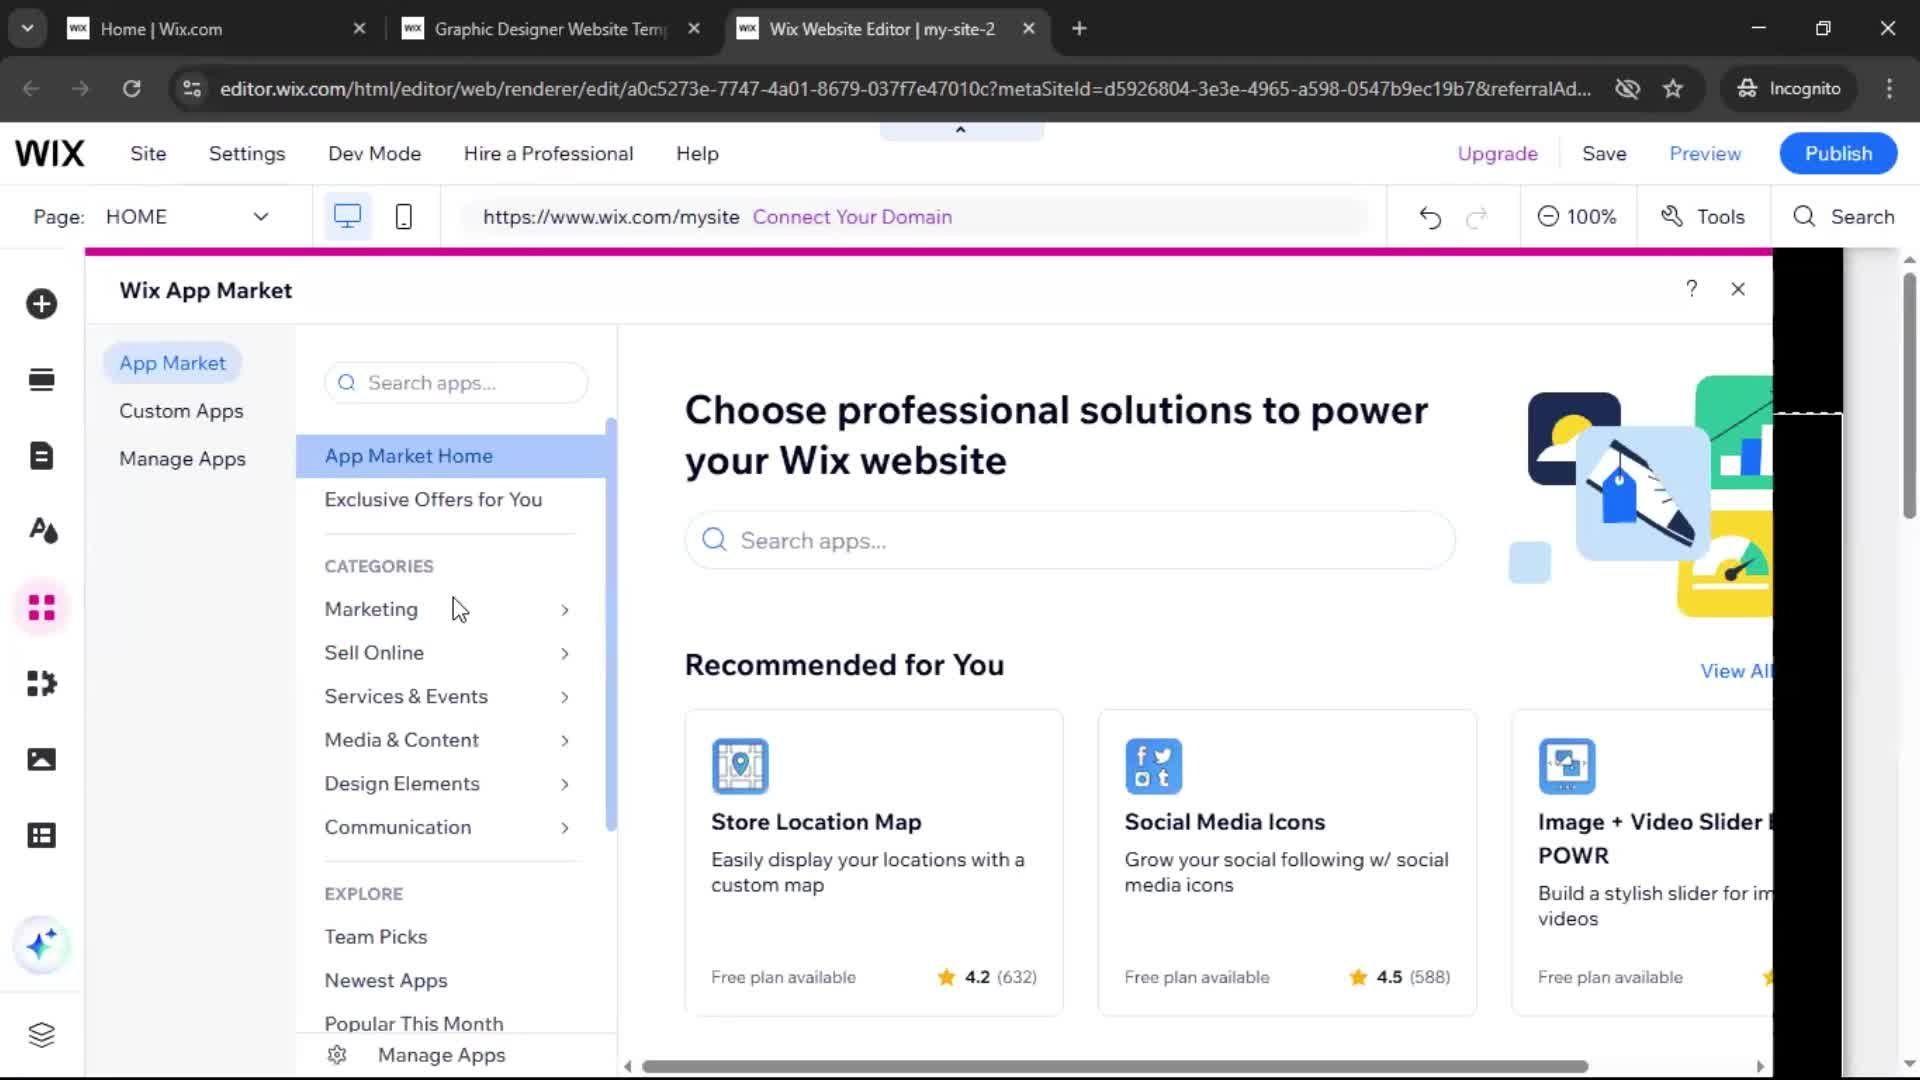Click the gear icon beside Manage Apps
The height and width of the screenshot is (1080, 1920).
(x=337, y=1055)
